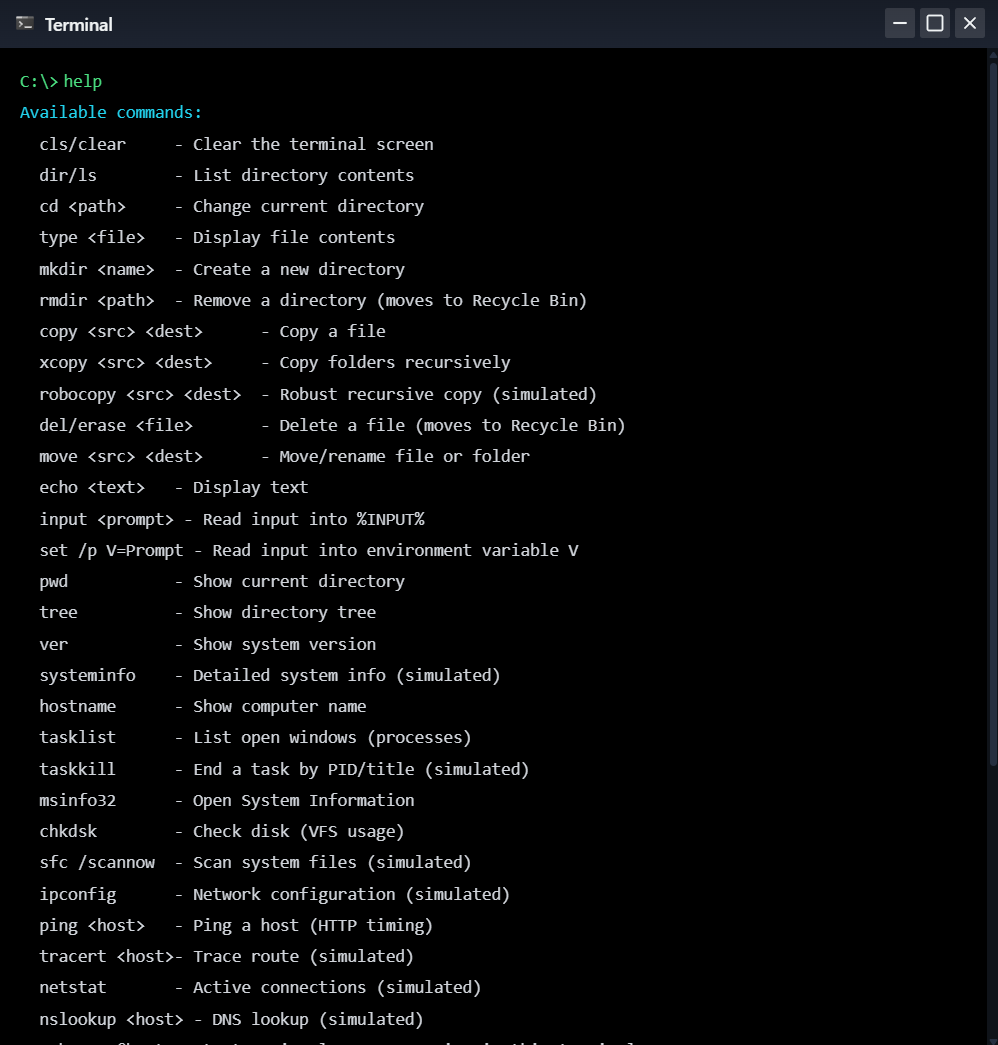Click 'Display file contents' description

coord(294,237)
